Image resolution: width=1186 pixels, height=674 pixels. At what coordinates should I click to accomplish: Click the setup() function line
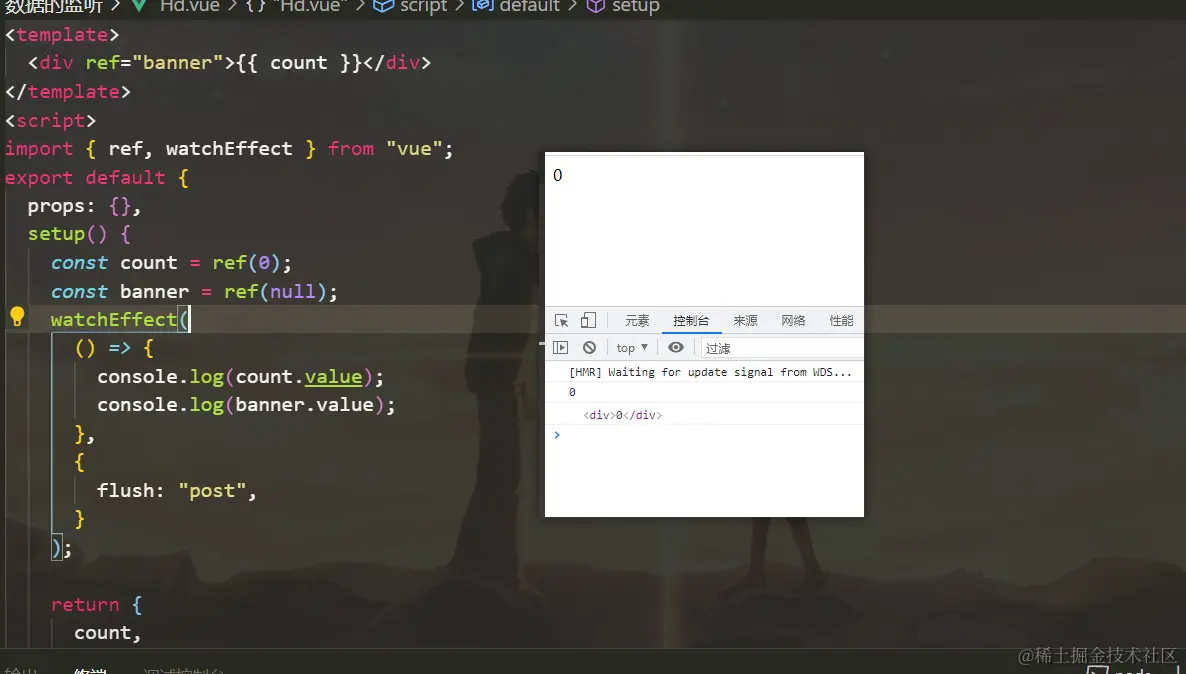(79, 235)
